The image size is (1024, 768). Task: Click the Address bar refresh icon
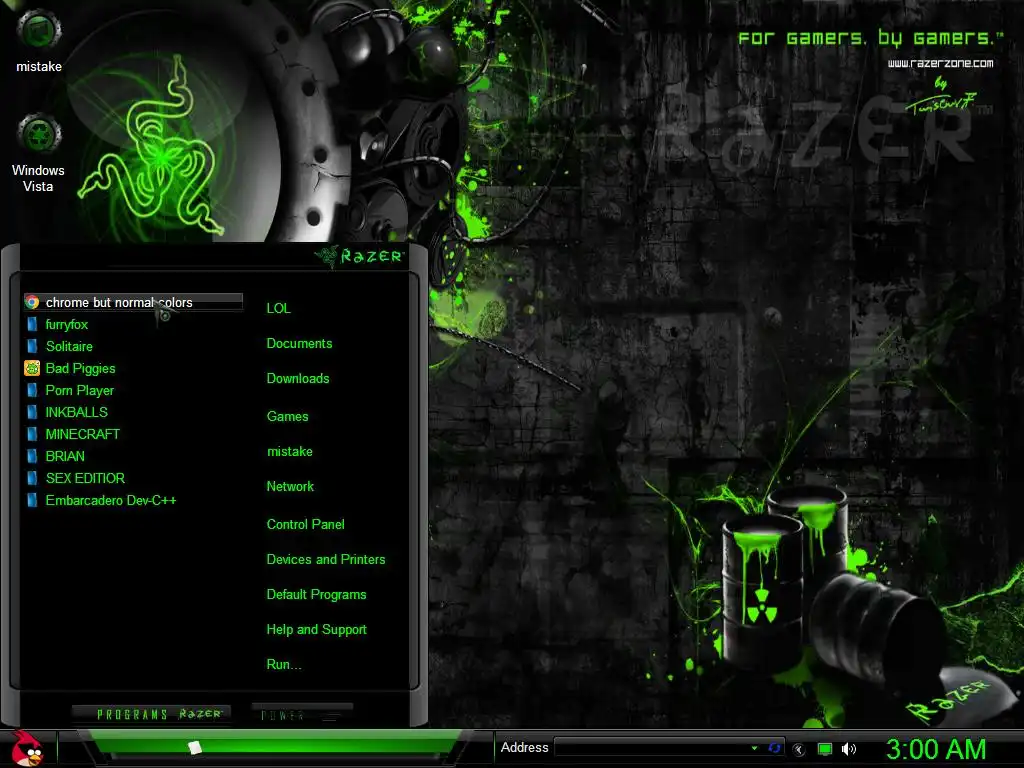point(775,748)
